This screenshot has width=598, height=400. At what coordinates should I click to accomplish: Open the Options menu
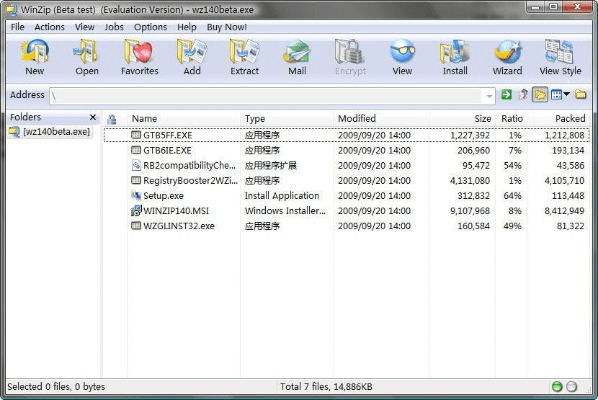point(150,27)
